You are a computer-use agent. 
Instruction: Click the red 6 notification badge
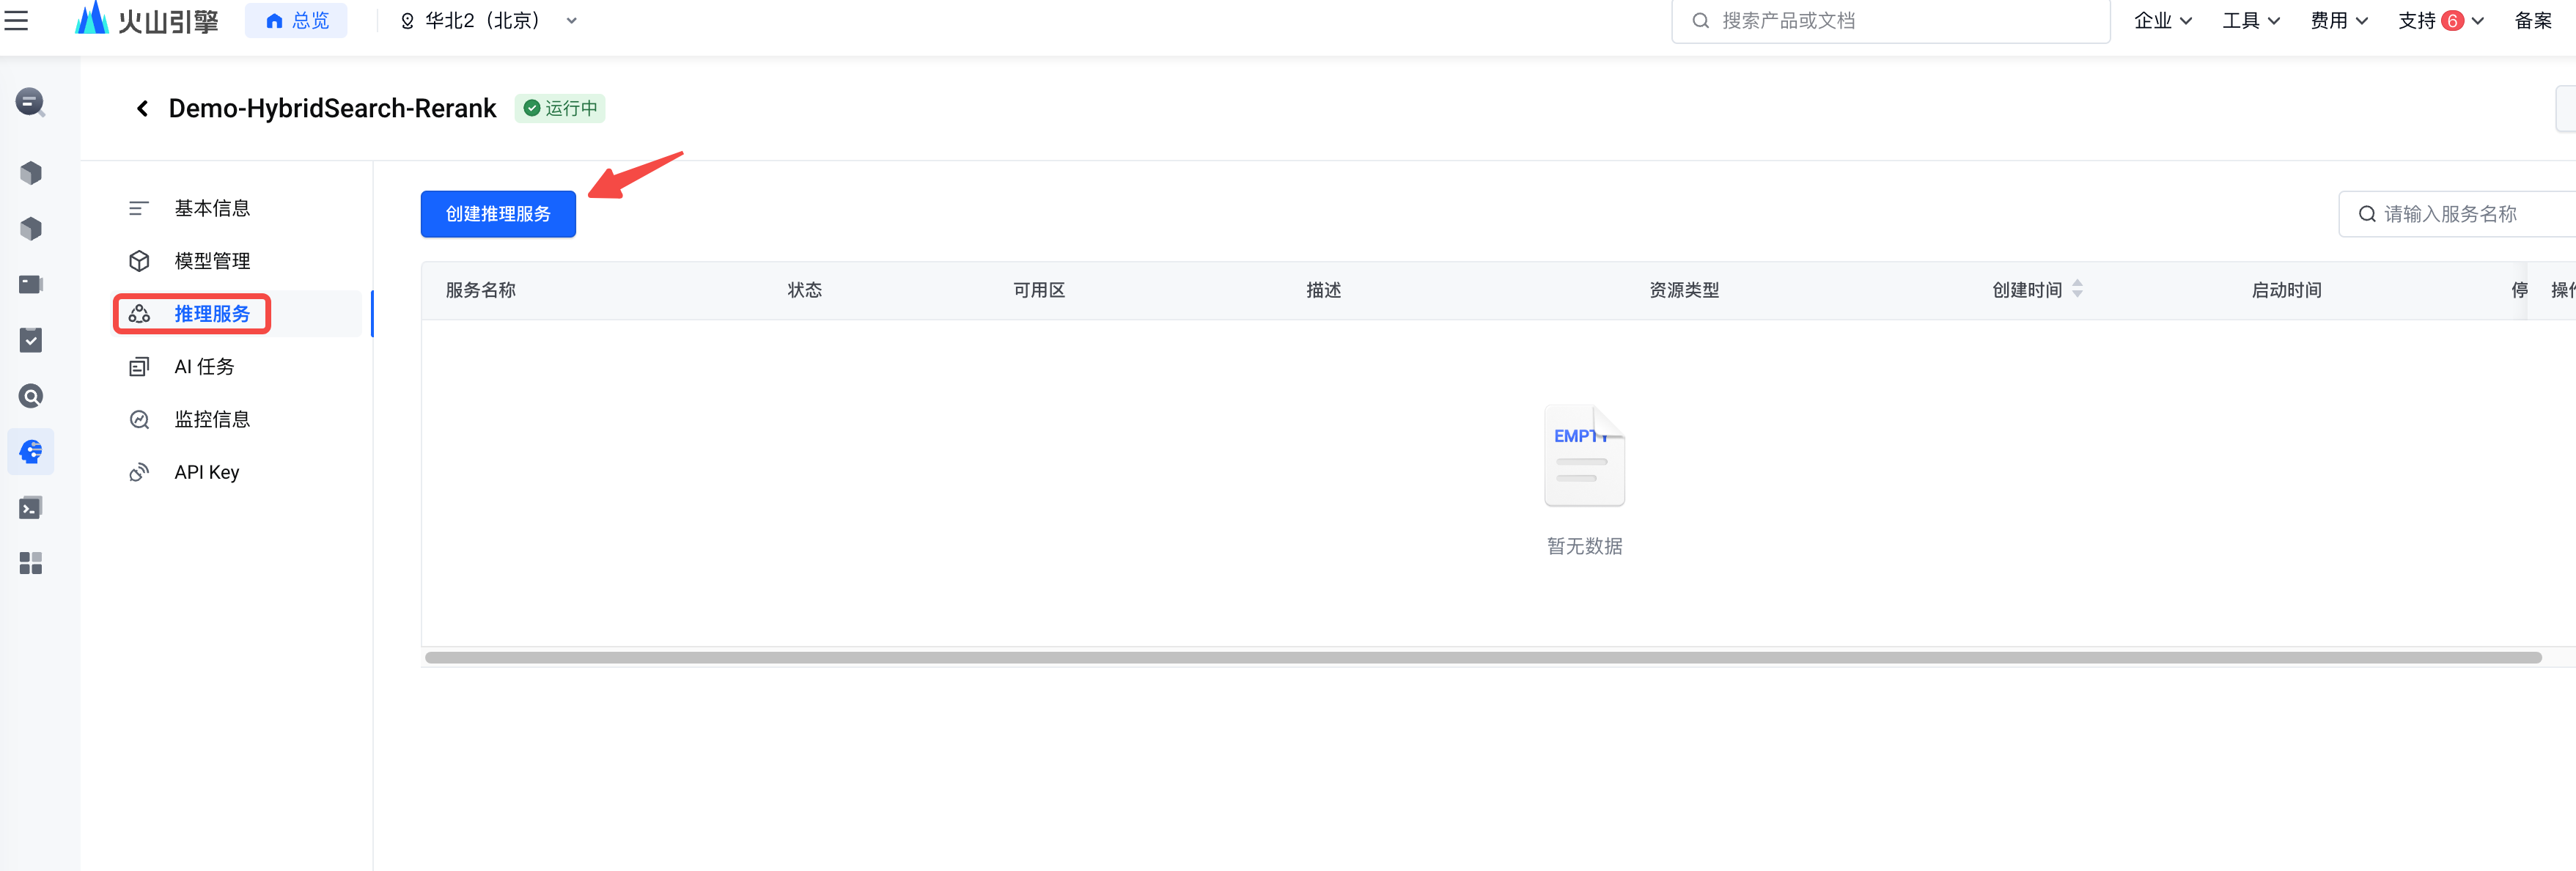coord(2452,20)
